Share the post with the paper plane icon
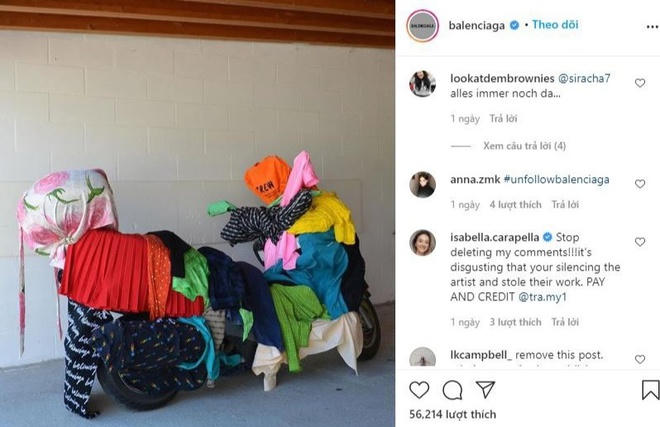The width and height of the screenshot is (660, 427). point(485,390)
